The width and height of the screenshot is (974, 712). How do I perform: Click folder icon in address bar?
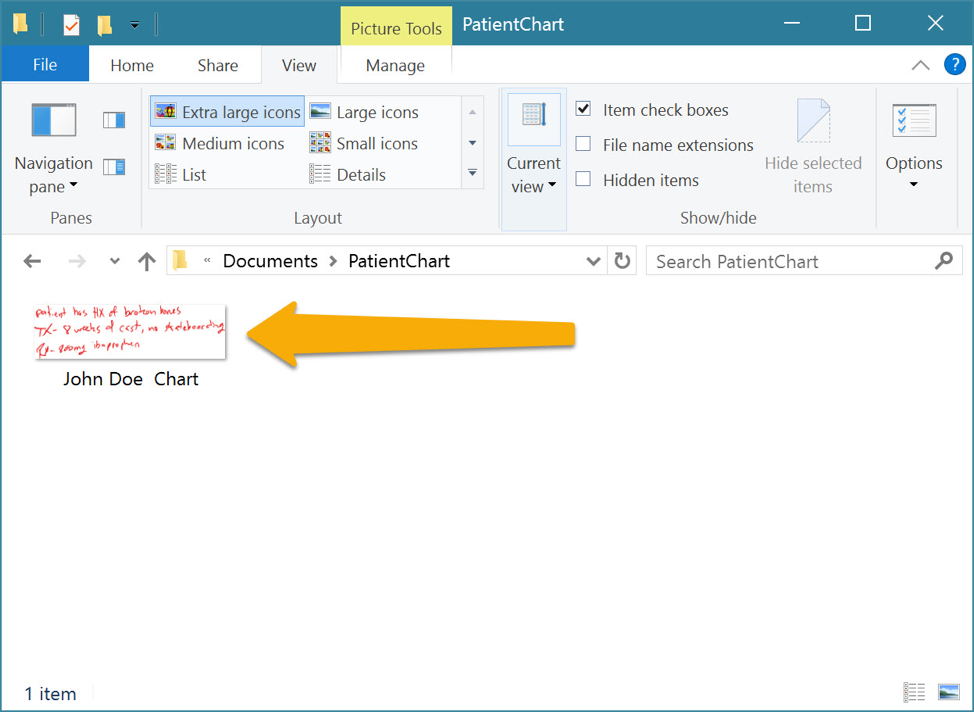pos(180,260)
